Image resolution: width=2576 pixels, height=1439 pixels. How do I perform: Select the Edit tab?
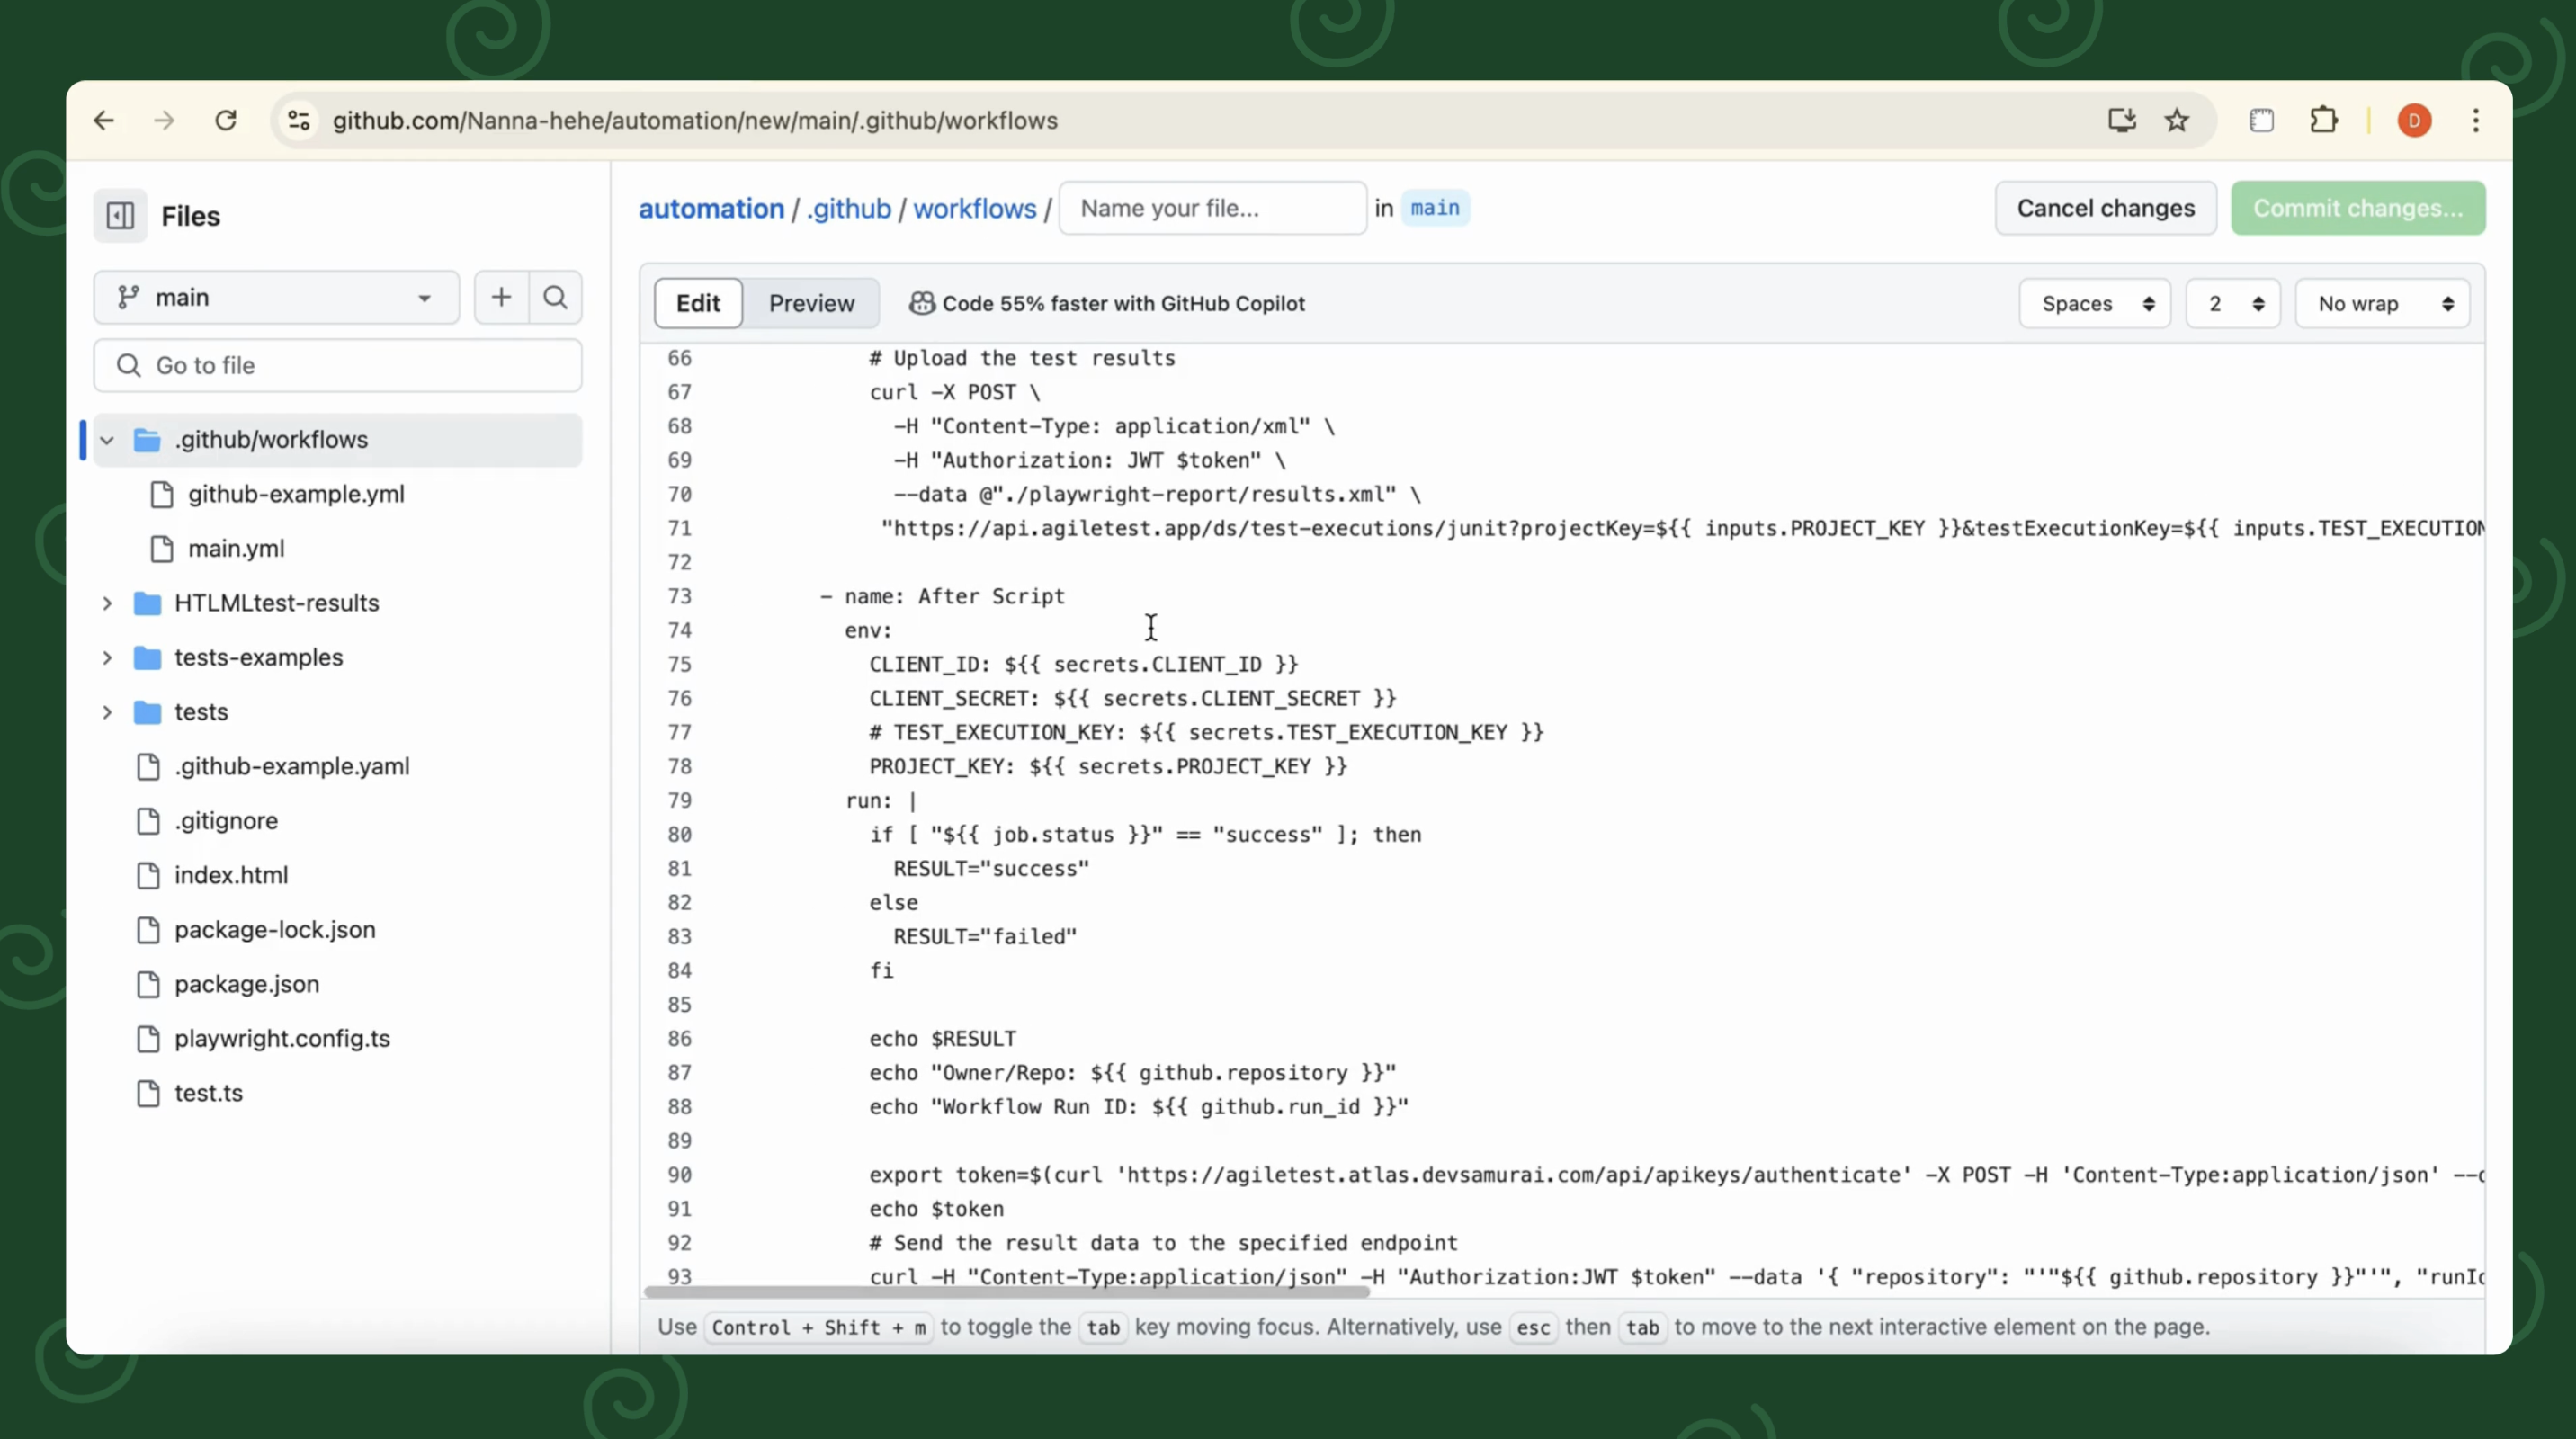[x=696, y=303]
